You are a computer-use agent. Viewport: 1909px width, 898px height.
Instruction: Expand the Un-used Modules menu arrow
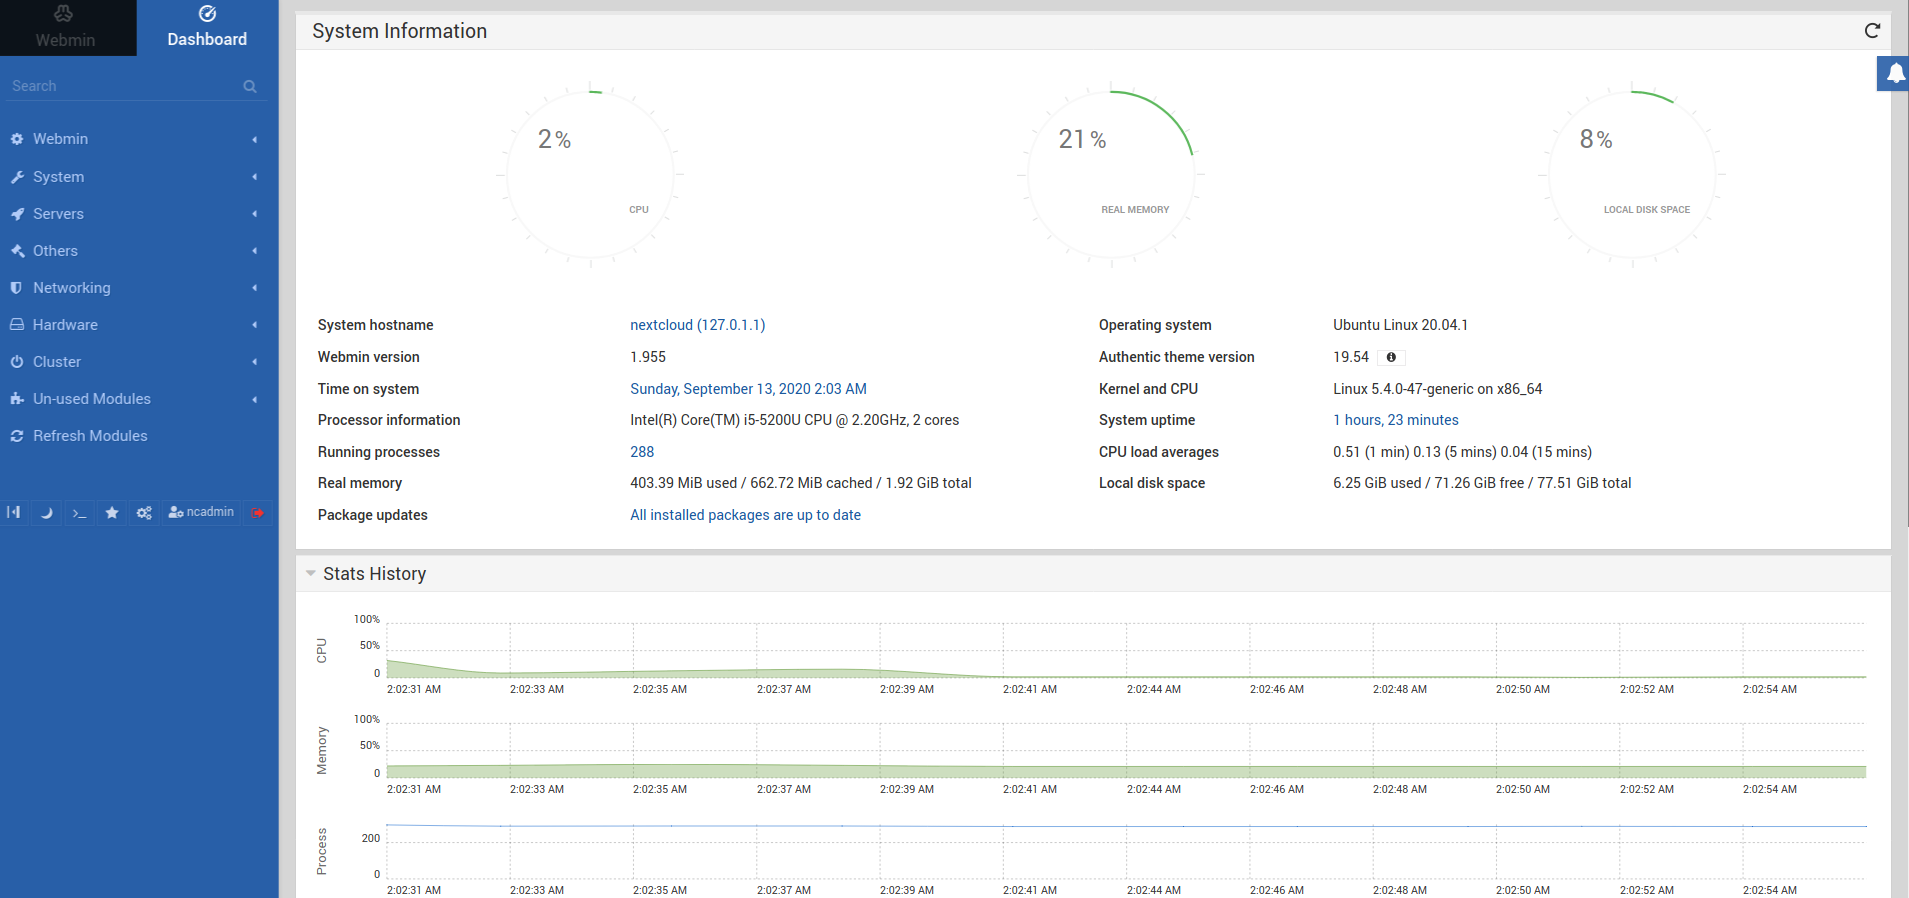click(255, 399)
